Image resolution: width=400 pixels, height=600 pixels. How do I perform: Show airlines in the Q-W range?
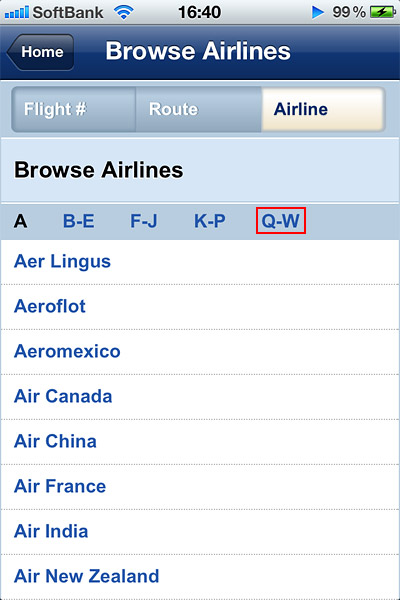pyautogui.click(x=281, y=220)
